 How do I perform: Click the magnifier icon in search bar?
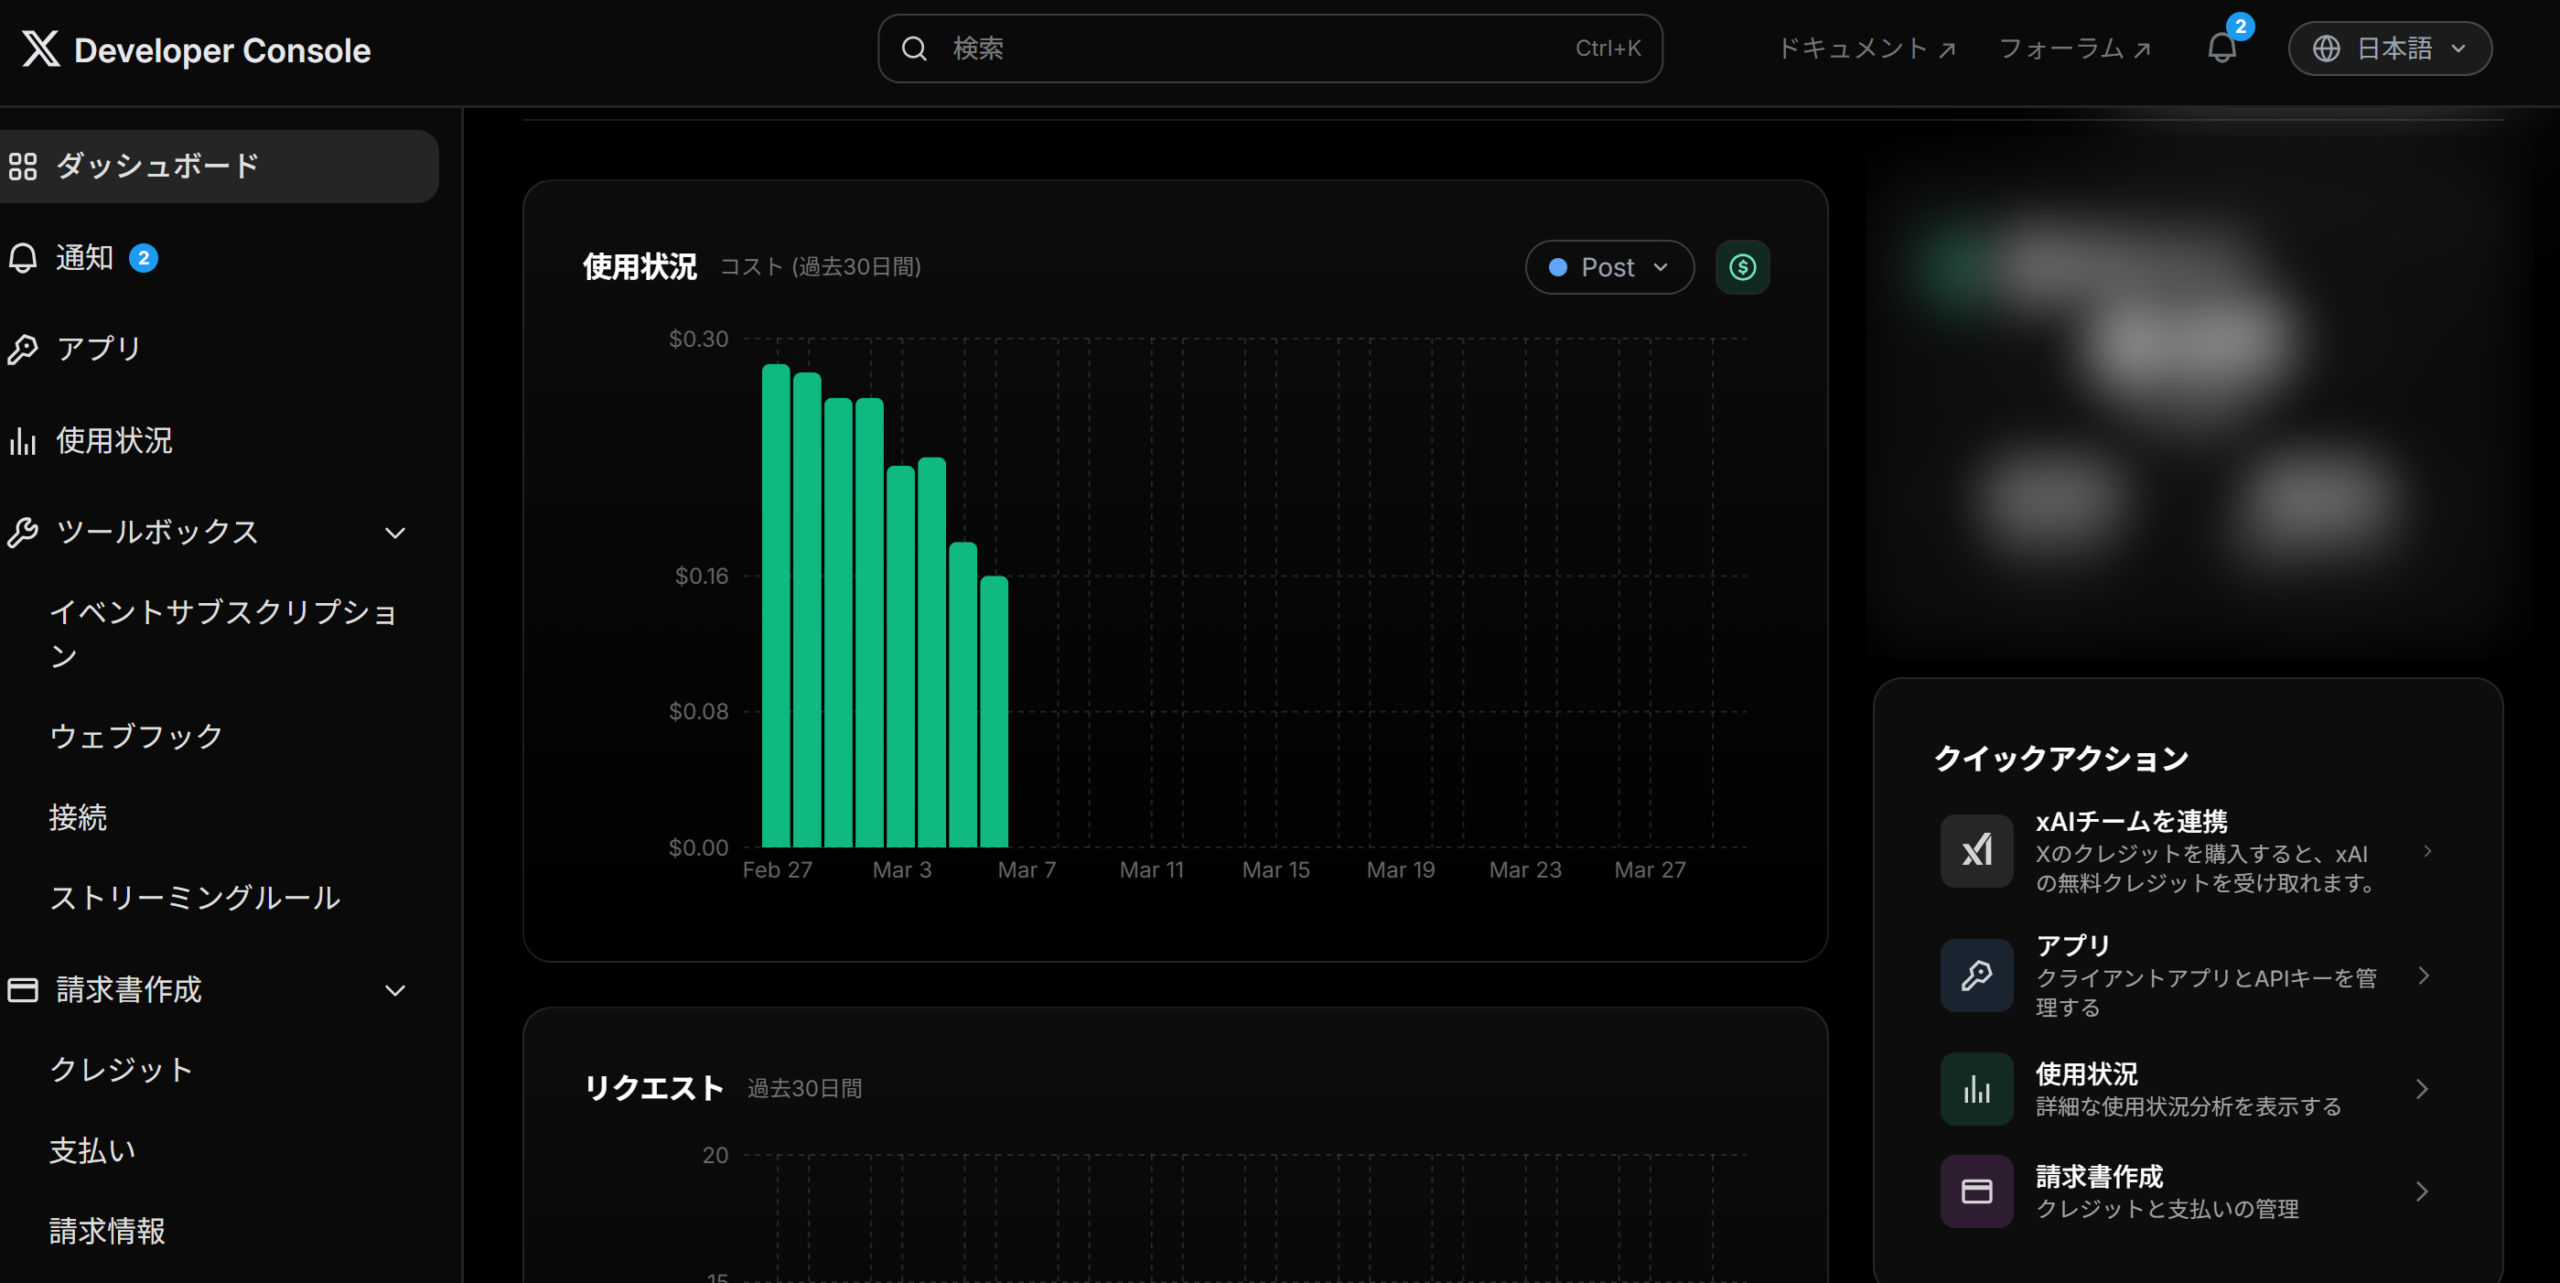pos(914,48)
